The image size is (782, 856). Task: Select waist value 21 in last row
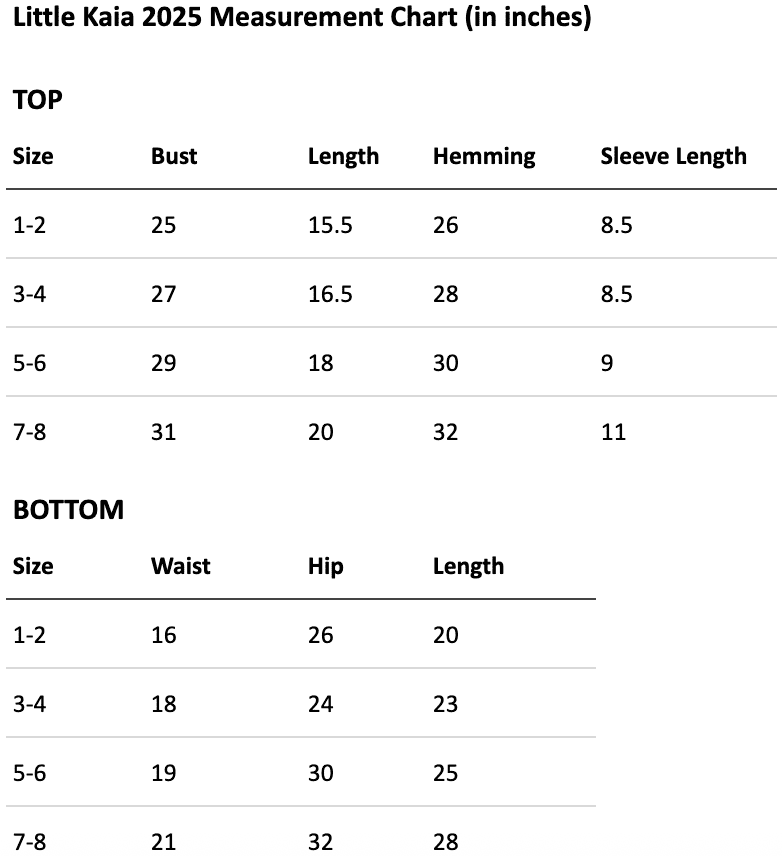click(x=163, y=842)
